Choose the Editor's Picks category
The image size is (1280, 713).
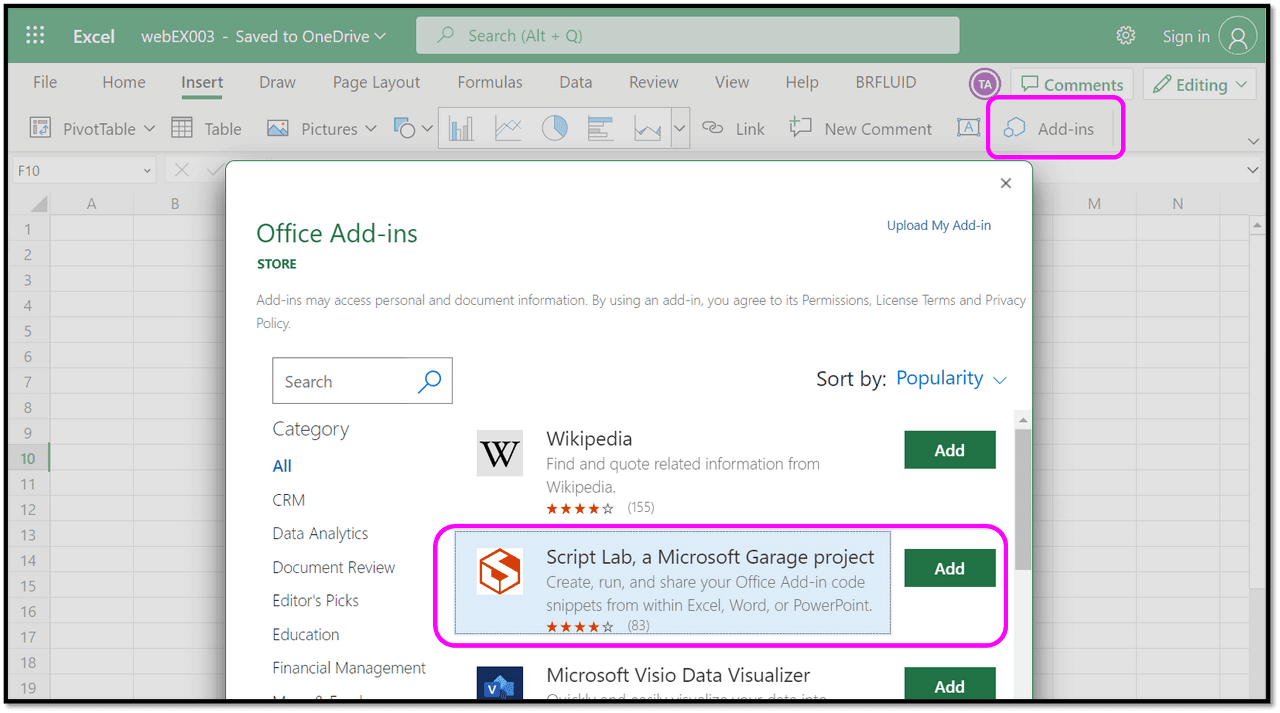[316, 600]
